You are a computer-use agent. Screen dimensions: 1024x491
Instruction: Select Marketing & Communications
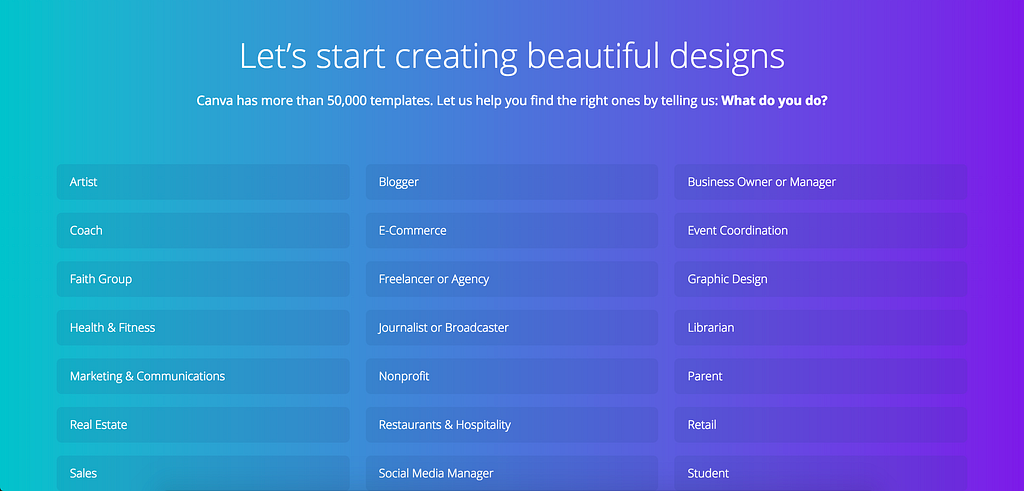[x=203, y=376]
